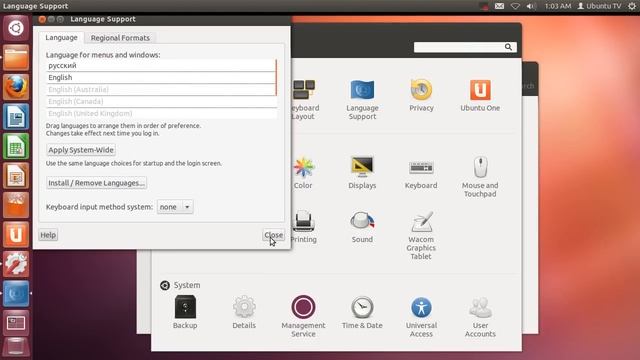Open the Sound settings
640x360 pixels.
(362, 227)
